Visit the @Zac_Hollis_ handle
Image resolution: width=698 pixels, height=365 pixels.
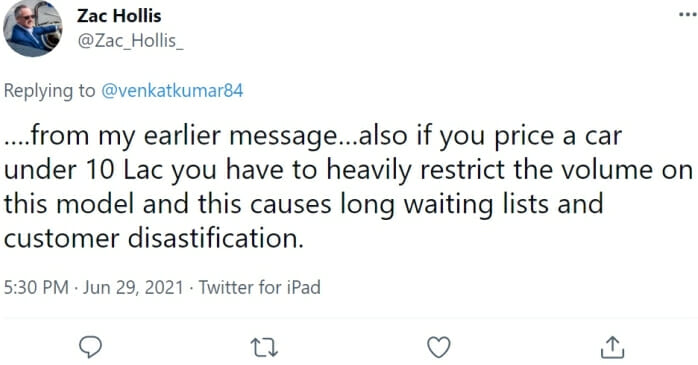tap(130, 41)
